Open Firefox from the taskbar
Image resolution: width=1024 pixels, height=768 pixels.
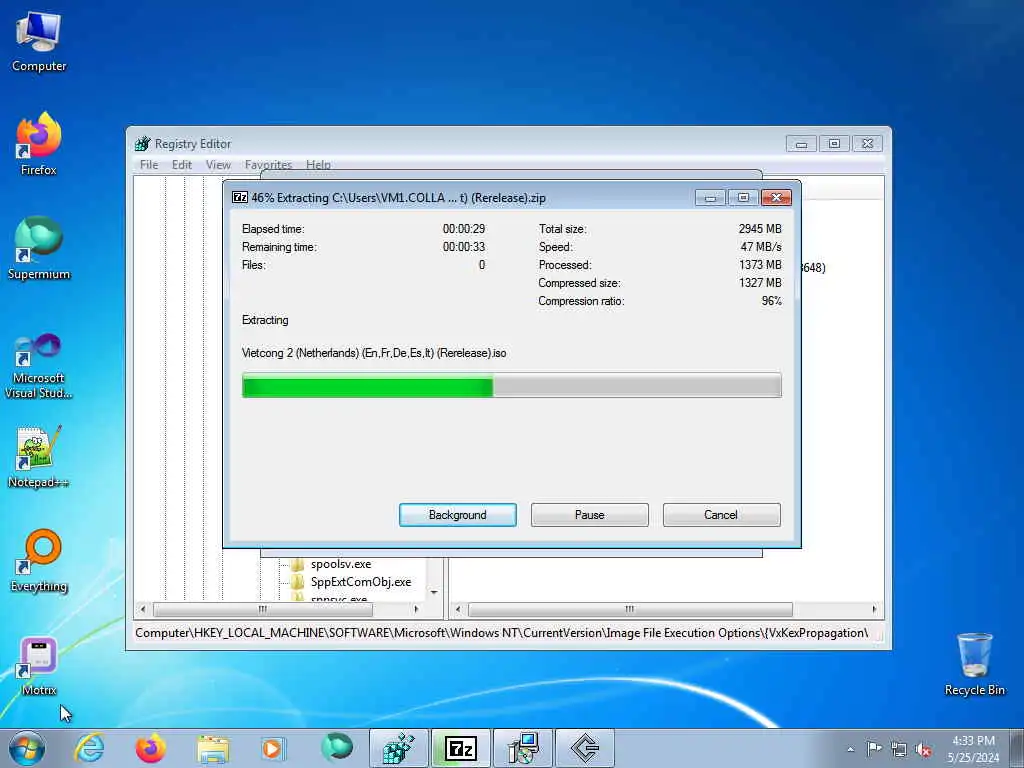tap(150, 748)
